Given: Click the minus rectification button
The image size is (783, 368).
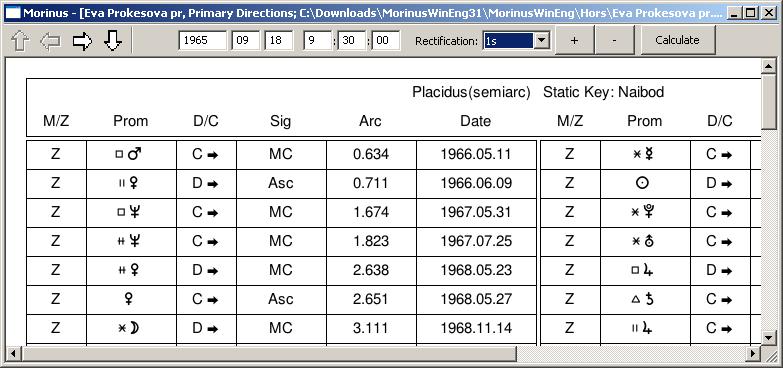Looking at the screenshot, I should pyautogui.click(x=614, y=40).
